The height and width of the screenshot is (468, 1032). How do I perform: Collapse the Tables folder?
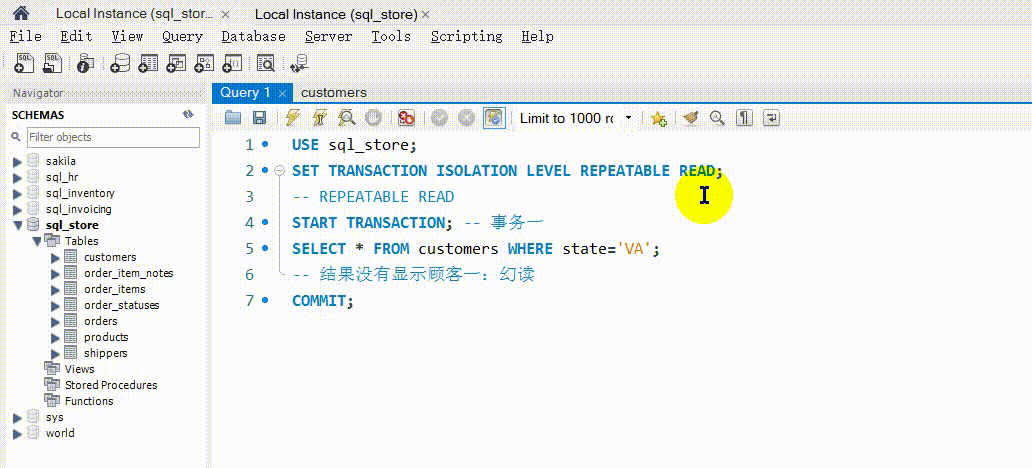(36, 241)
